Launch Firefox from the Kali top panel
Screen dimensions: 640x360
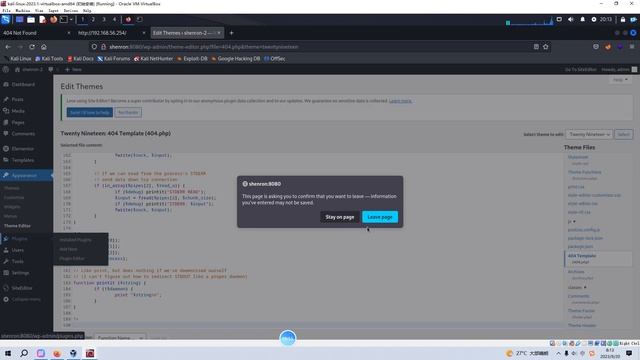click(53, 19)
